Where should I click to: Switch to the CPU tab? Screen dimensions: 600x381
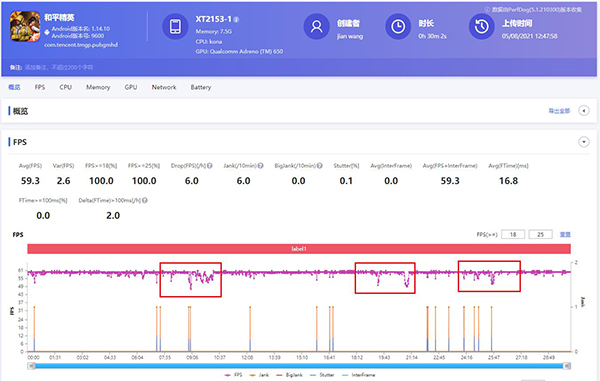(x=65, y=87)
